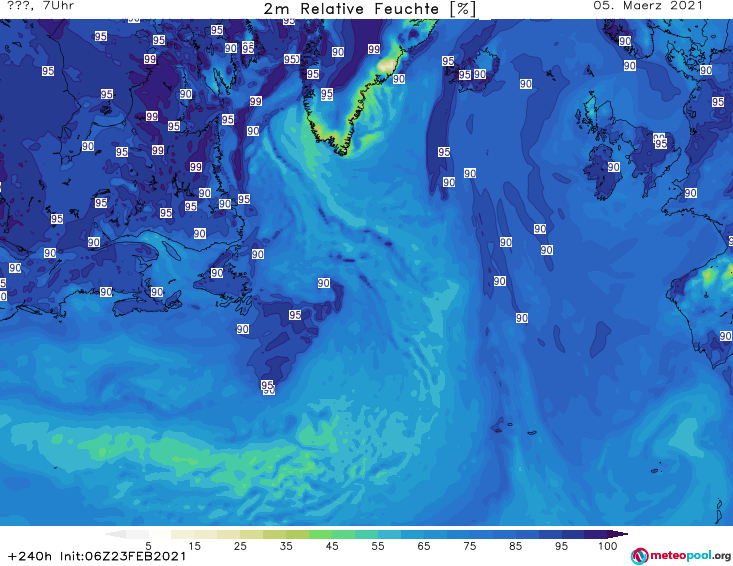The image size is (733, 566).
Task: Click the colorbar value "45"
Action: click(x=331, y=546)
